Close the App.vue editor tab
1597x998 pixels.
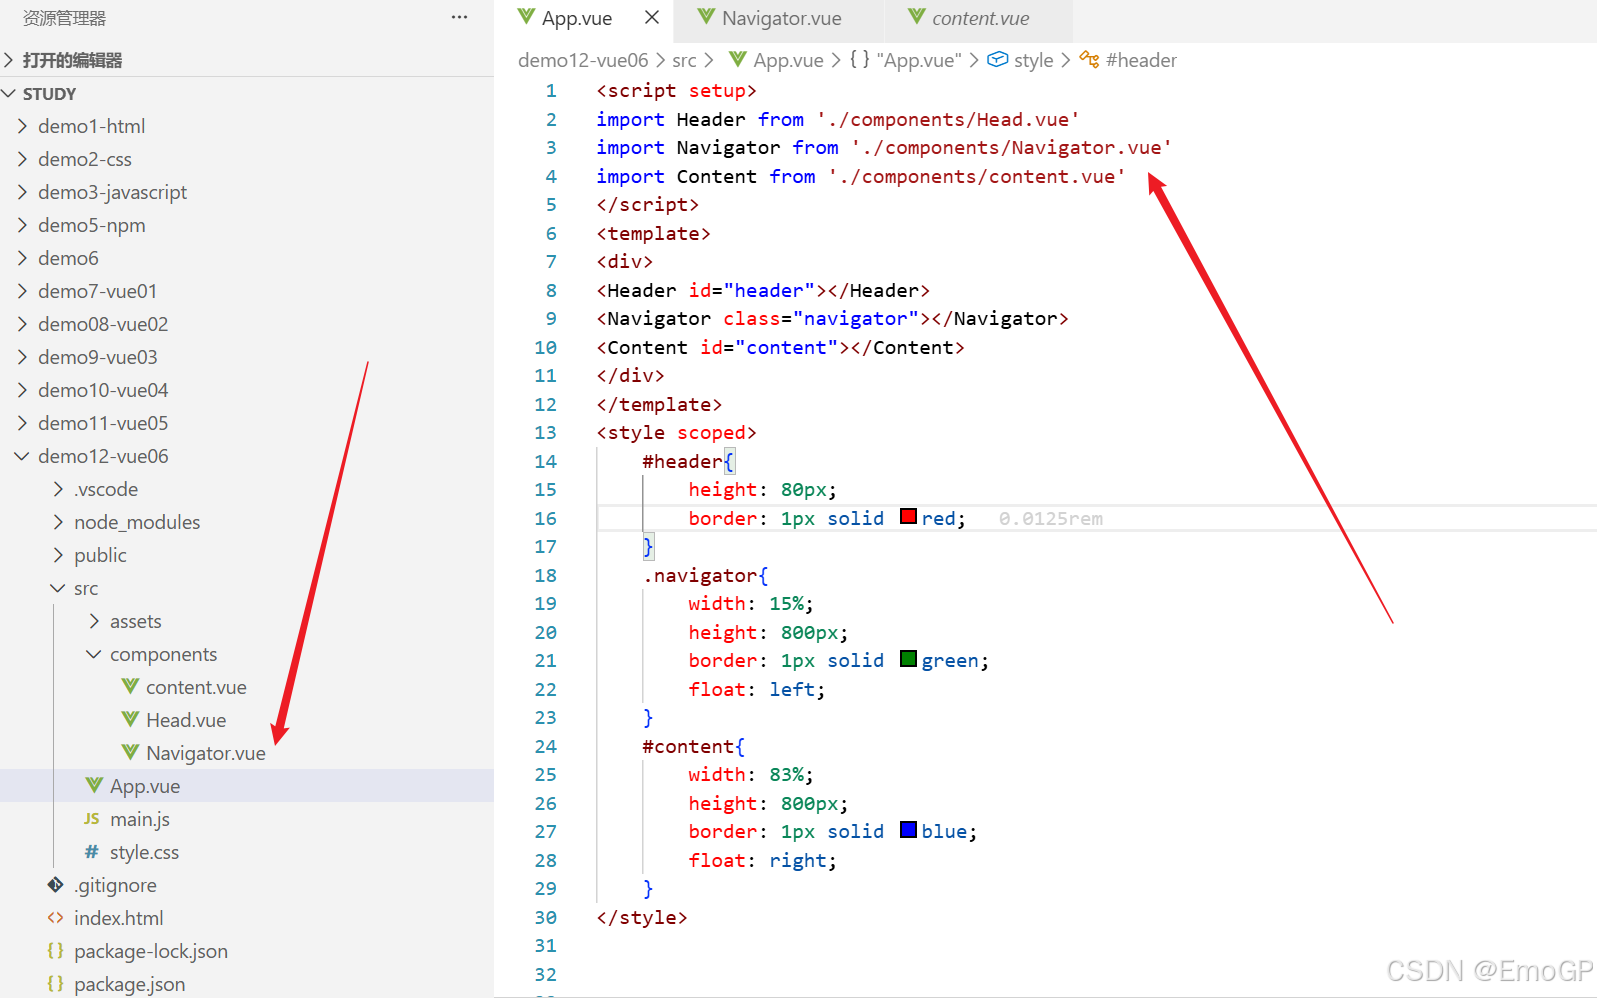(652, 17)
